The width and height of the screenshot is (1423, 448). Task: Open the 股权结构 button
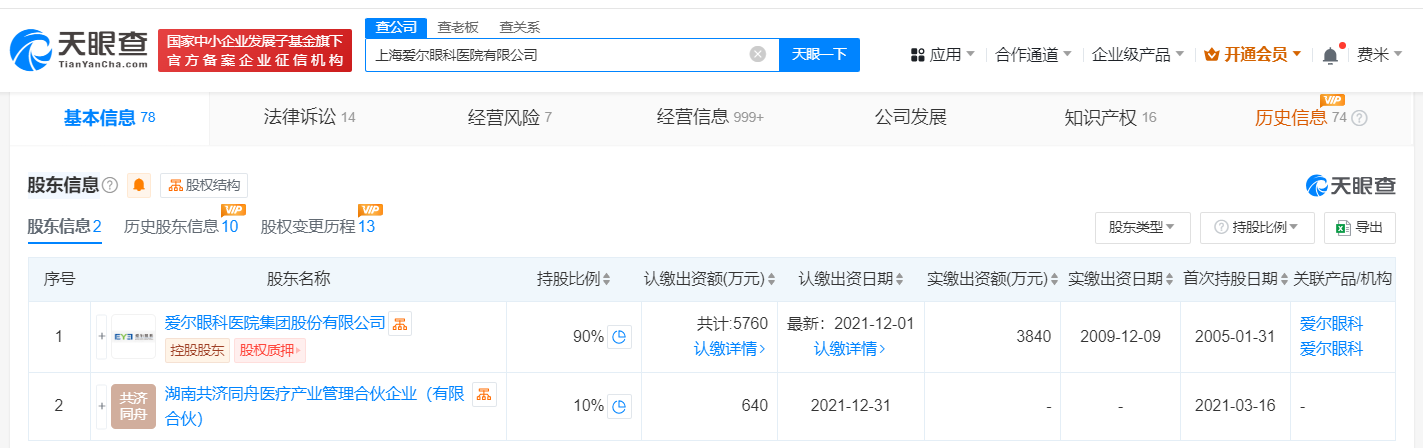click(204, 185)
